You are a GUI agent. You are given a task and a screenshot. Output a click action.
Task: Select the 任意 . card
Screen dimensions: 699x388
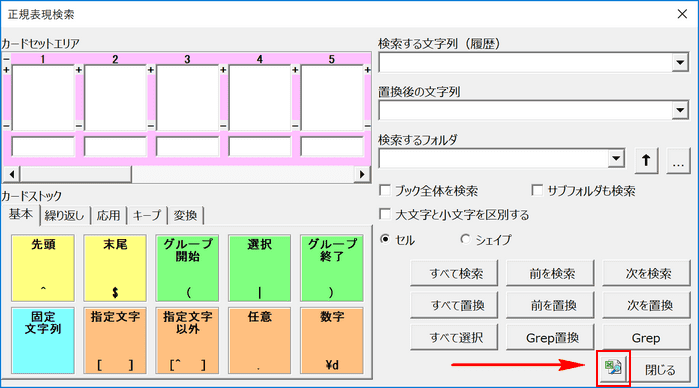[259, 340]
